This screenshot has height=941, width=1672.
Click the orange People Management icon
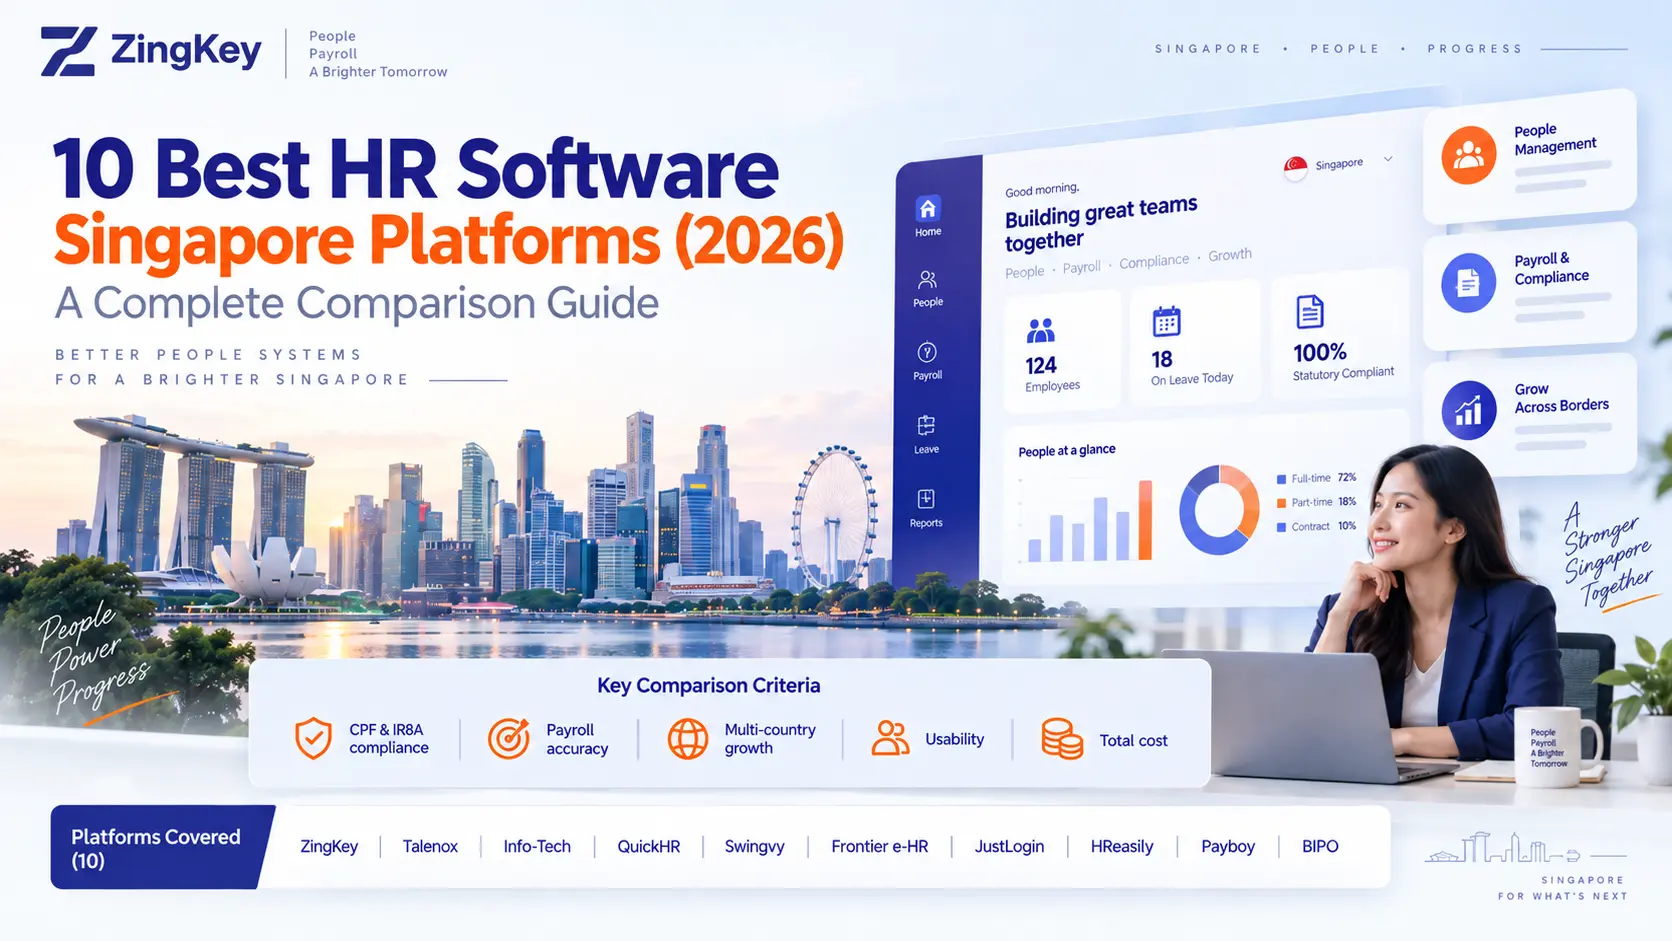1468,155
